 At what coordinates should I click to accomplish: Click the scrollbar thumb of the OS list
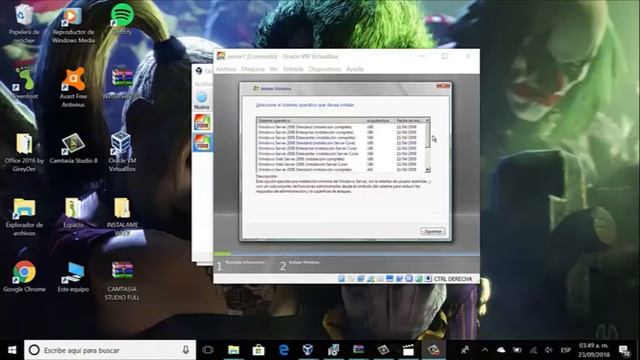point(427,135)
